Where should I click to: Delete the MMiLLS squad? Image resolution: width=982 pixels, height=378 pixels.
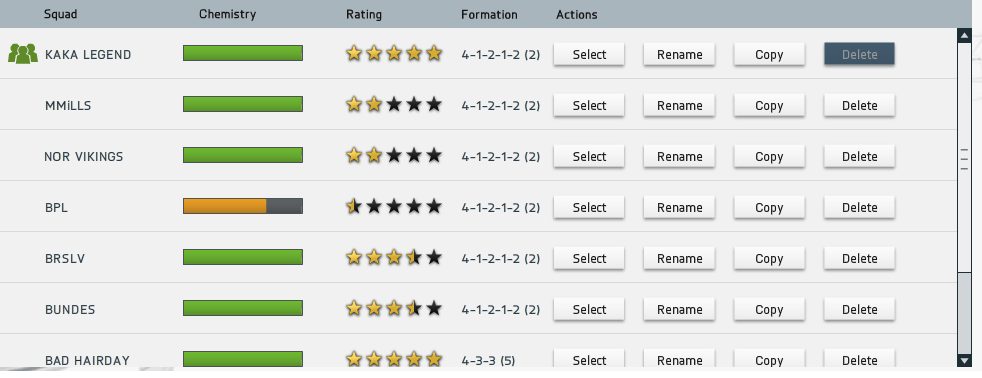(x=859, y=105)
